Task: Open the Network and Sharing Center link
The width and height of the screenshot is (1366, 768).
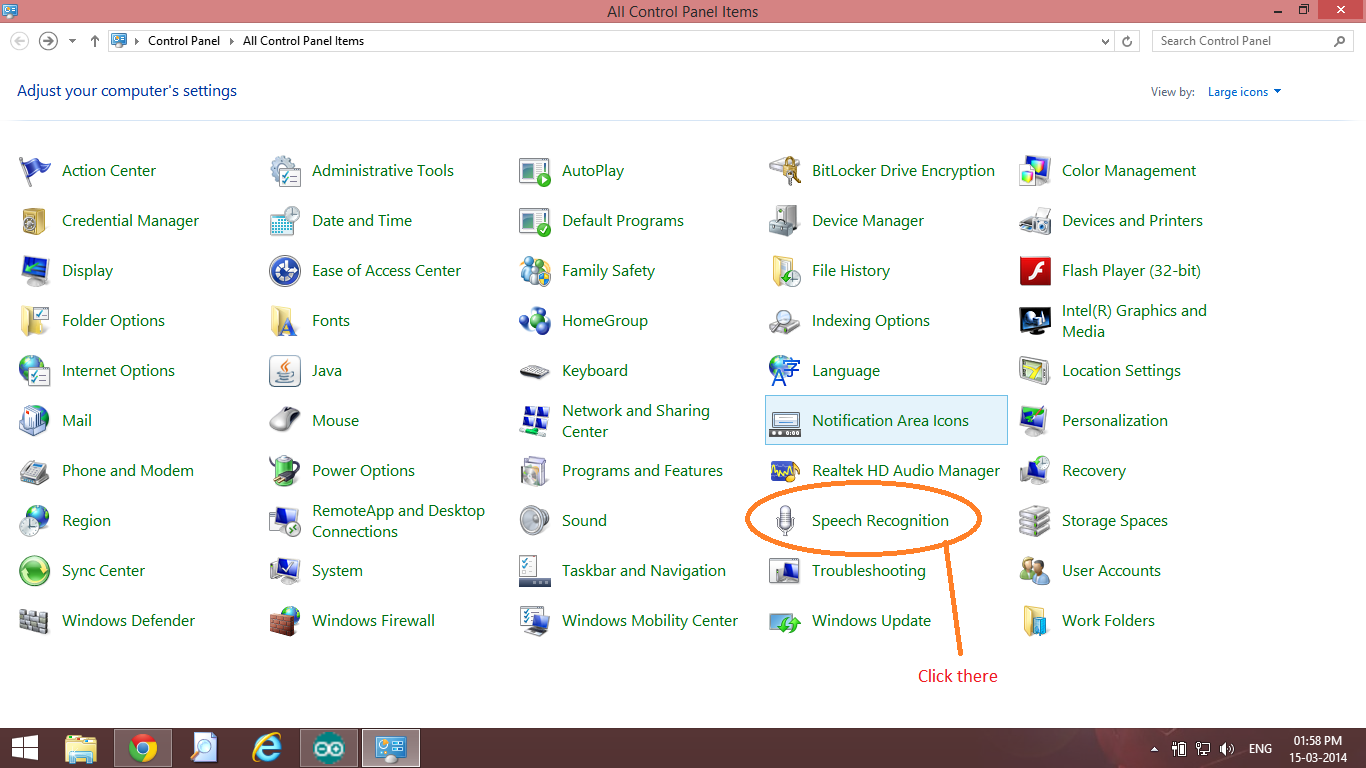Action: click(x=636, y=421)
